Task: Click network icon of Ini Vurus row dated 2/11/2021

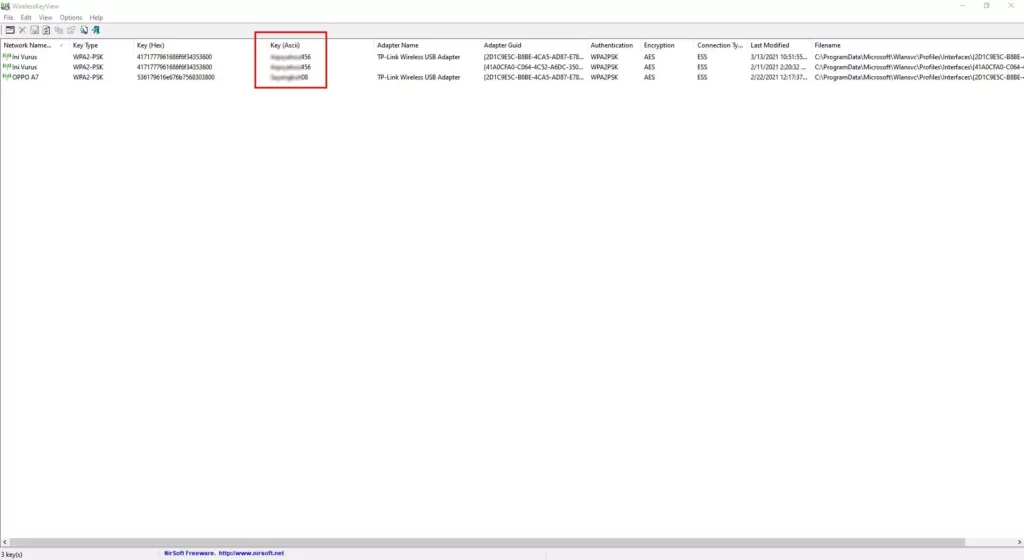Action: [x=7, y=67]
